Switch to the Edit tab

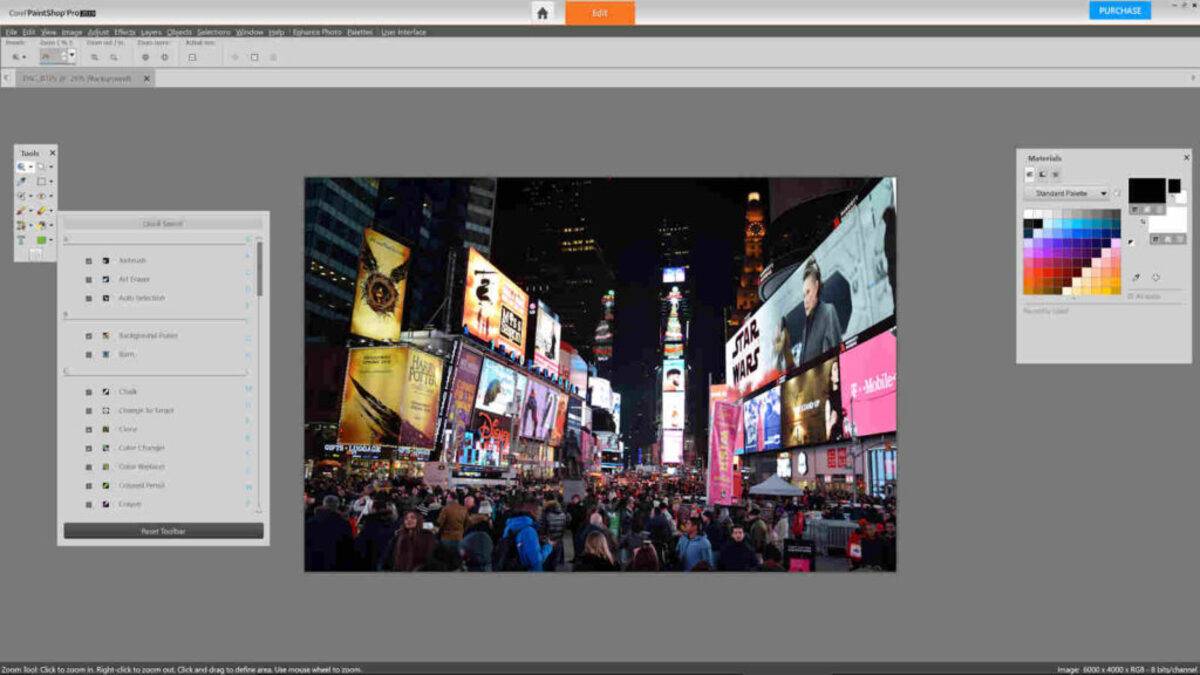(x=600, y=13)
